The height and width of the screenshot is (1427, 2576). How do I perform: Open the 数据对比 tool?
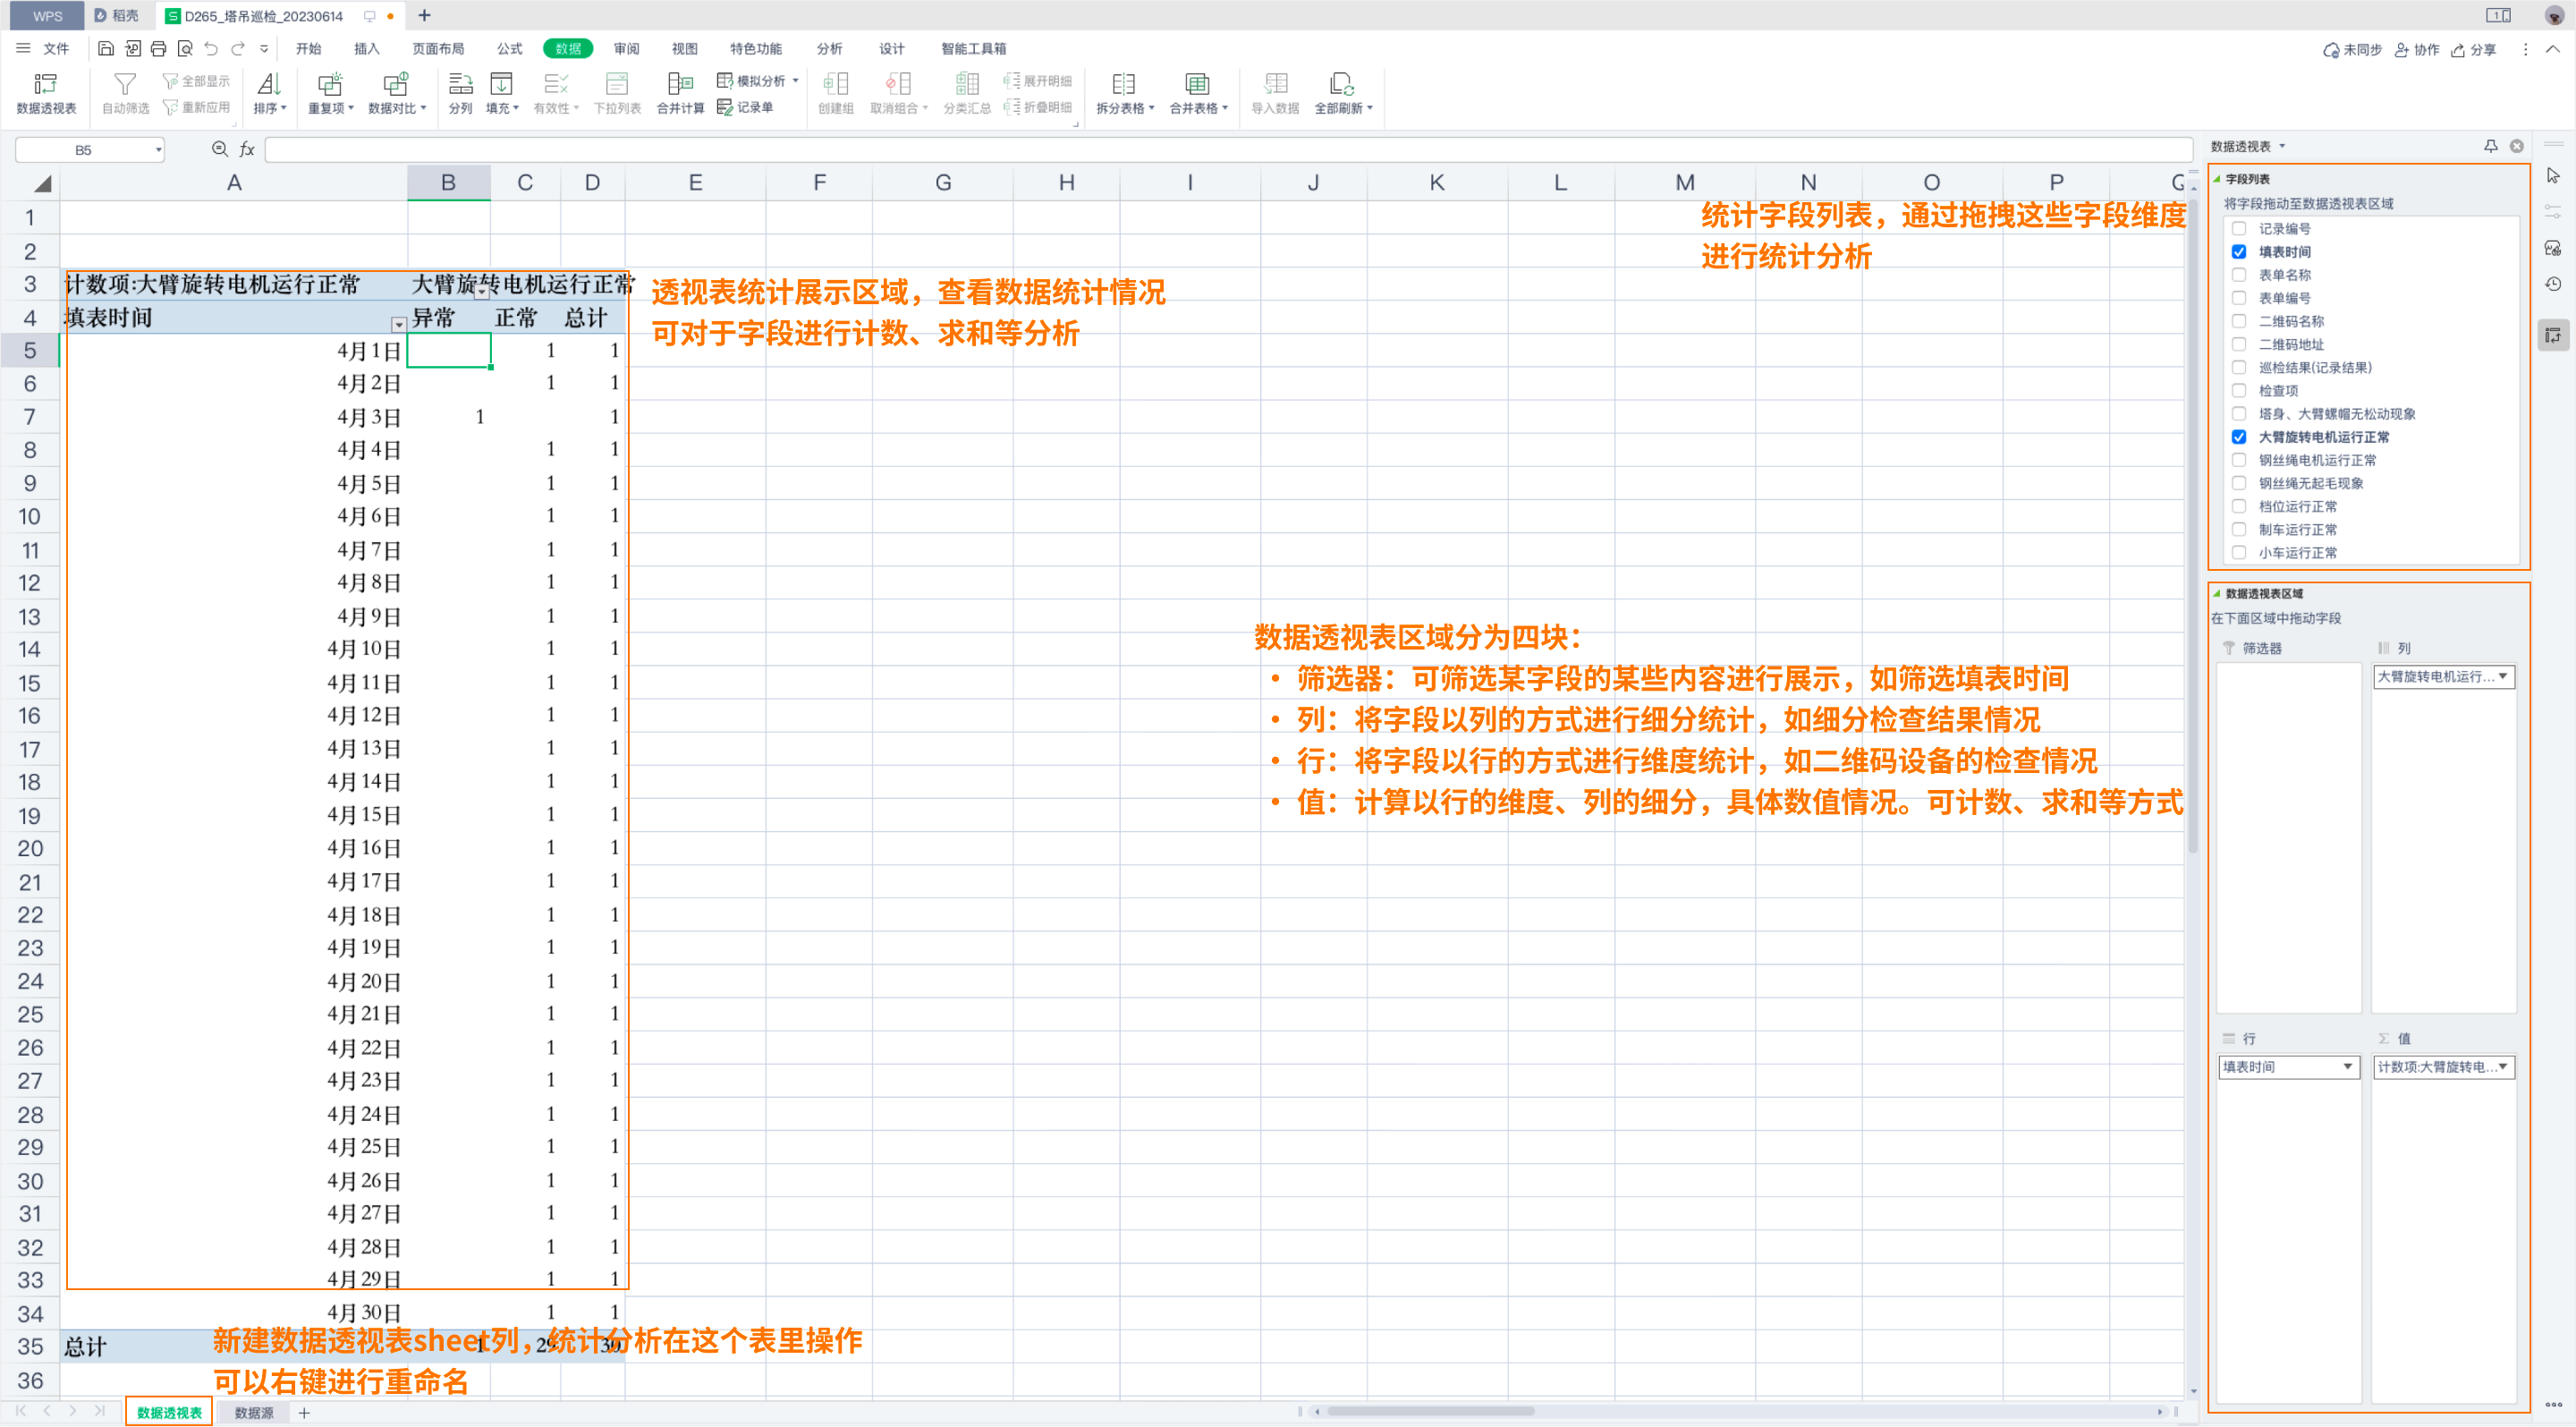(396, 93)
